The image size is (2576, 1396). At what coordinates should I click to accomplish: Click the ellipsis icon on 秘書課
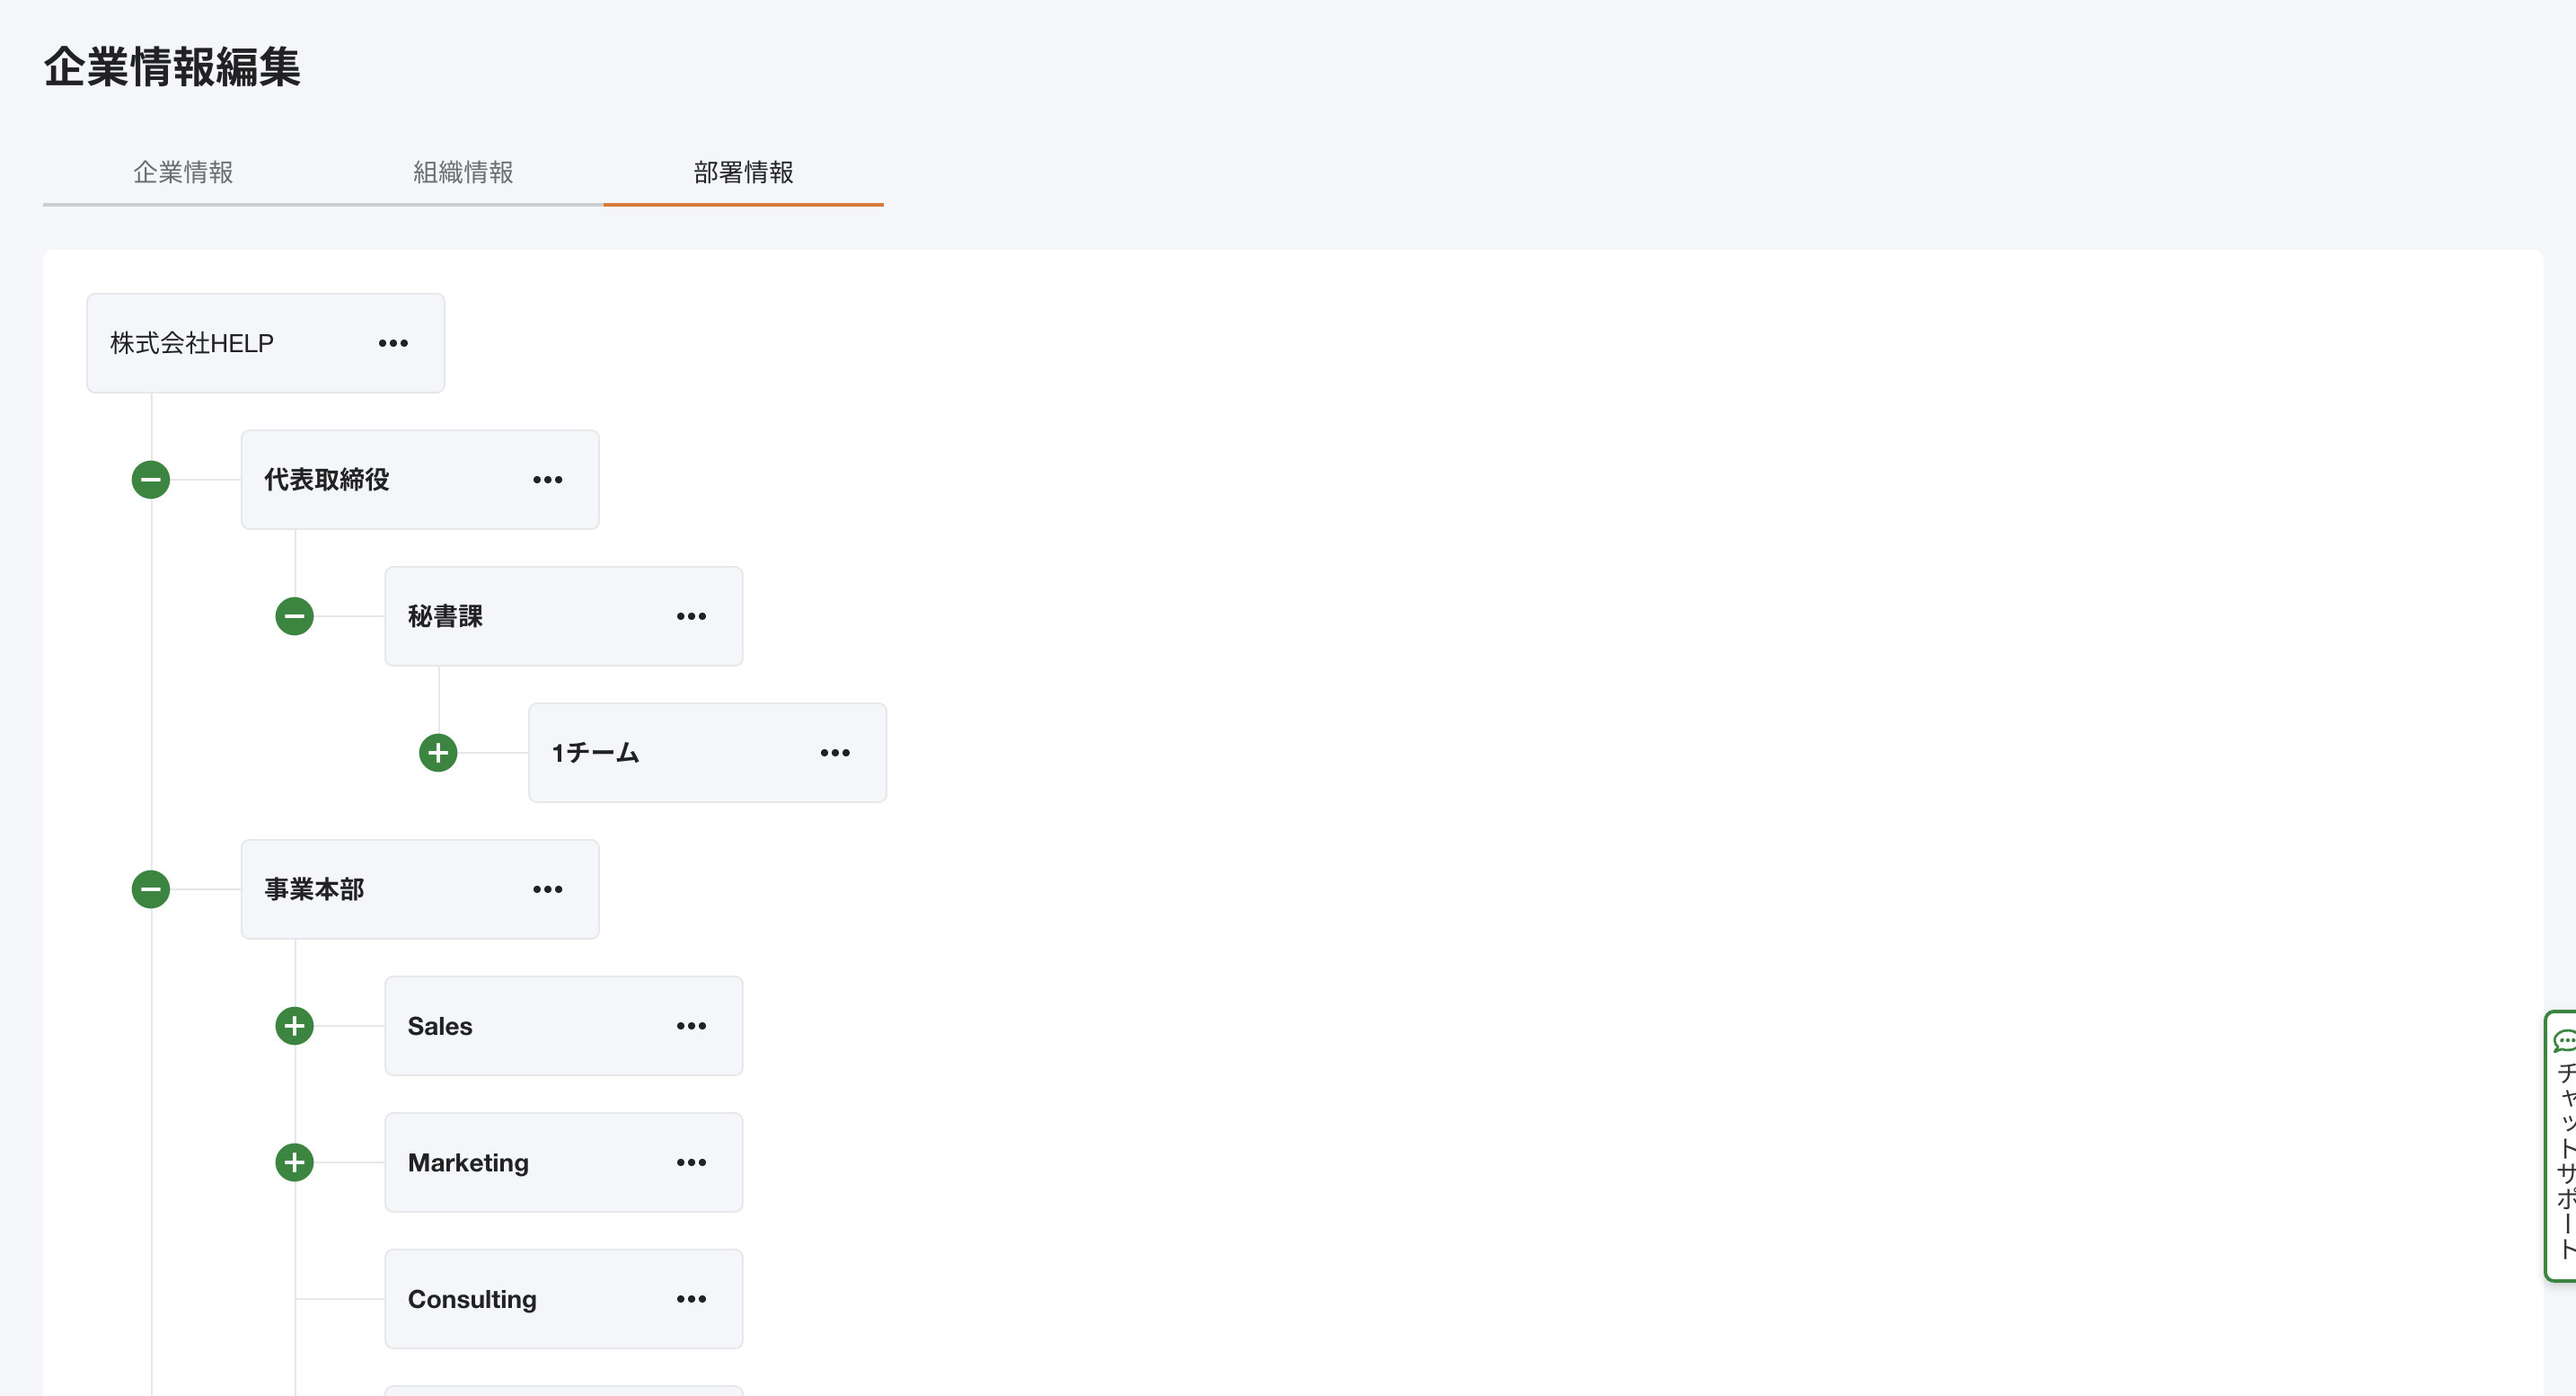click(x=691, y=616)
